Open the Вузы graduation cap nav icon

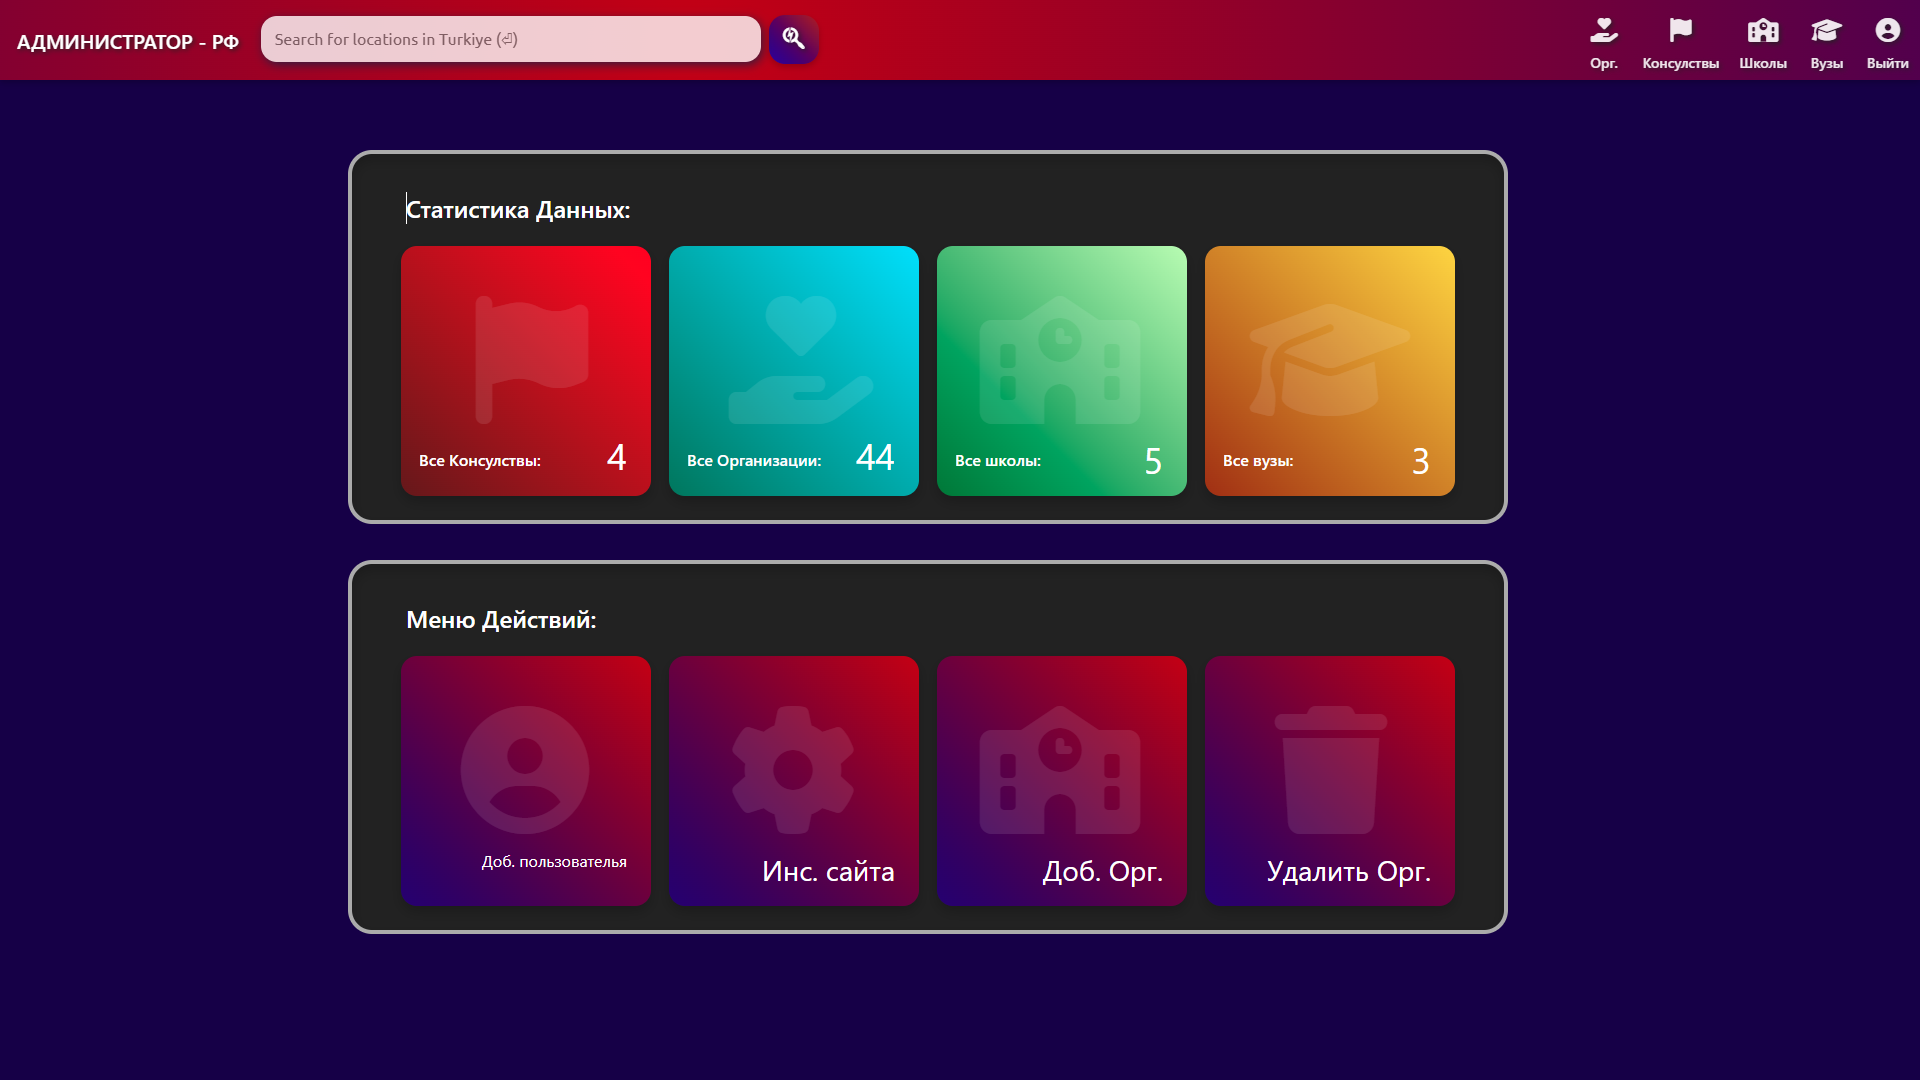(x=1826, y=31)
